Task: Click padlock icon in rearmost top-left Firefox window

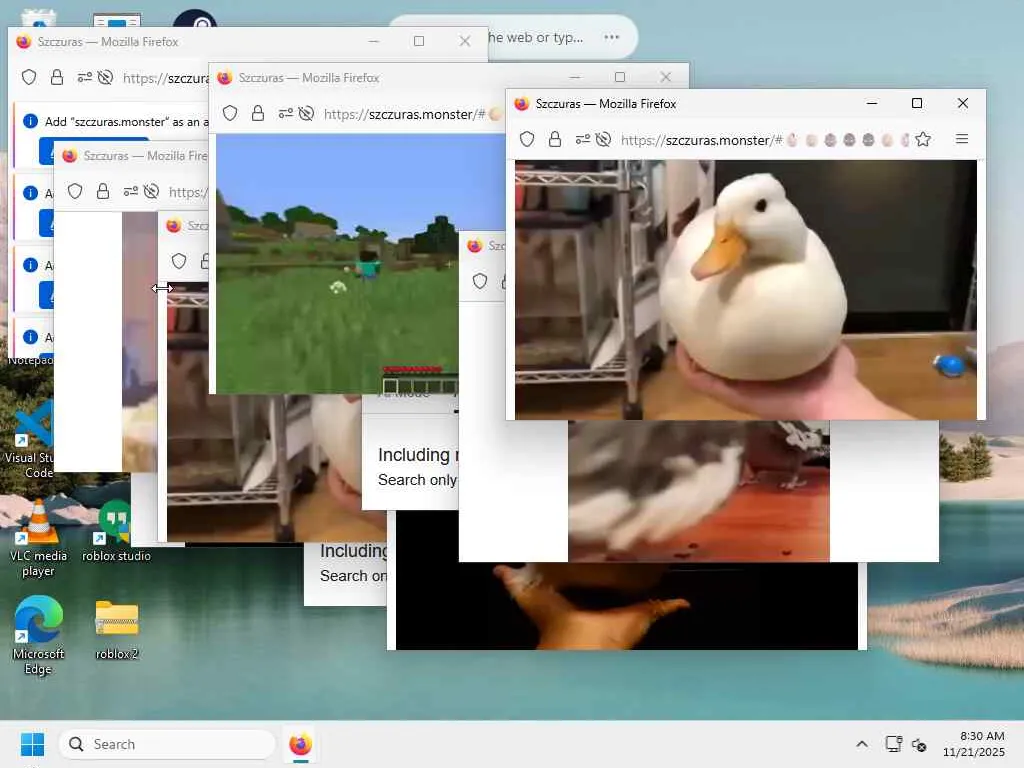Action: [x=57, y=77]
